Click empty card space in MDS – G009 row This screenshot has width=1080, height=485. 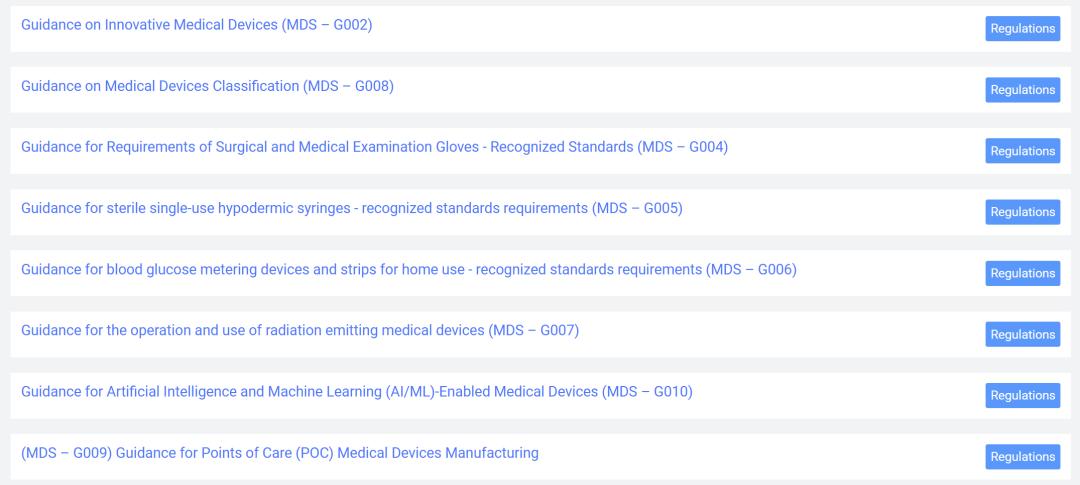click(x=760, y=456)
